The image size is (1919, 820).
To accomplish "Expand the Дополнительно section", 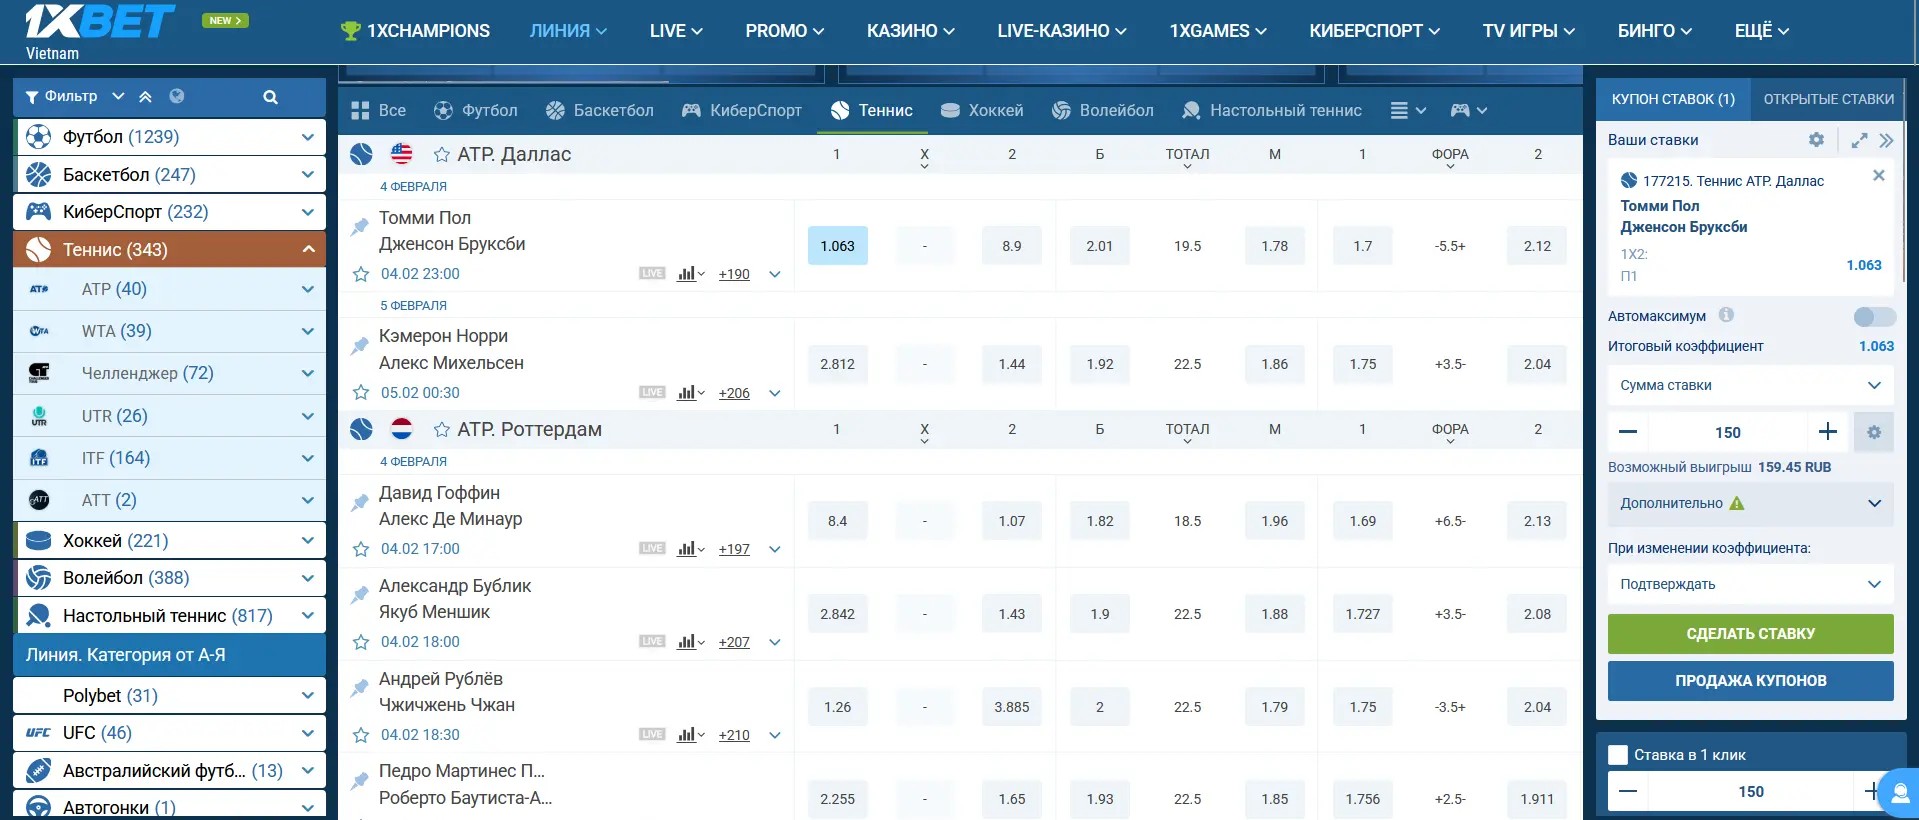I will click(1750, 503).
